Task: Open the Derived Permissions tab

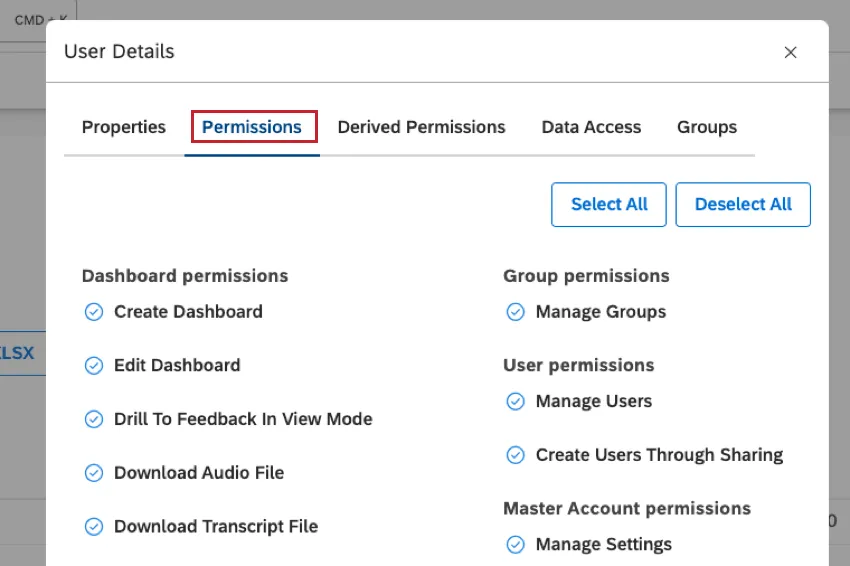Action: [x=421, y=127]
